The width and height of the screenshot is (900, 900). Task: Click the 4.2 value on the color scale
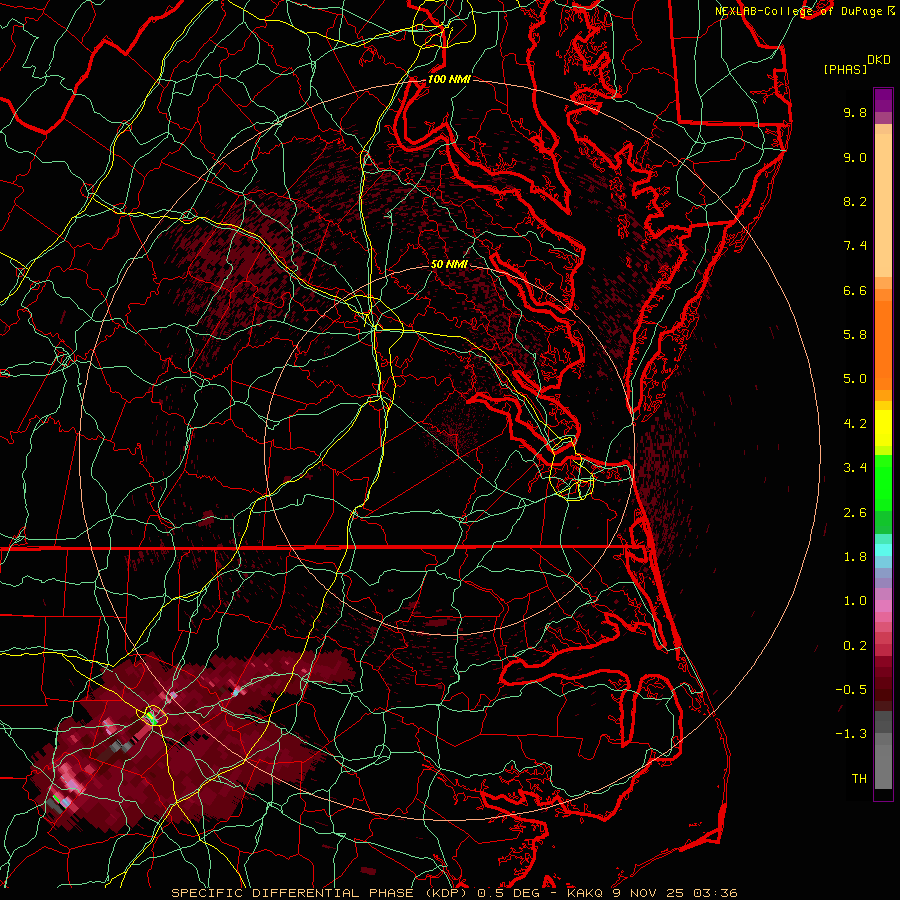point(855,424)
